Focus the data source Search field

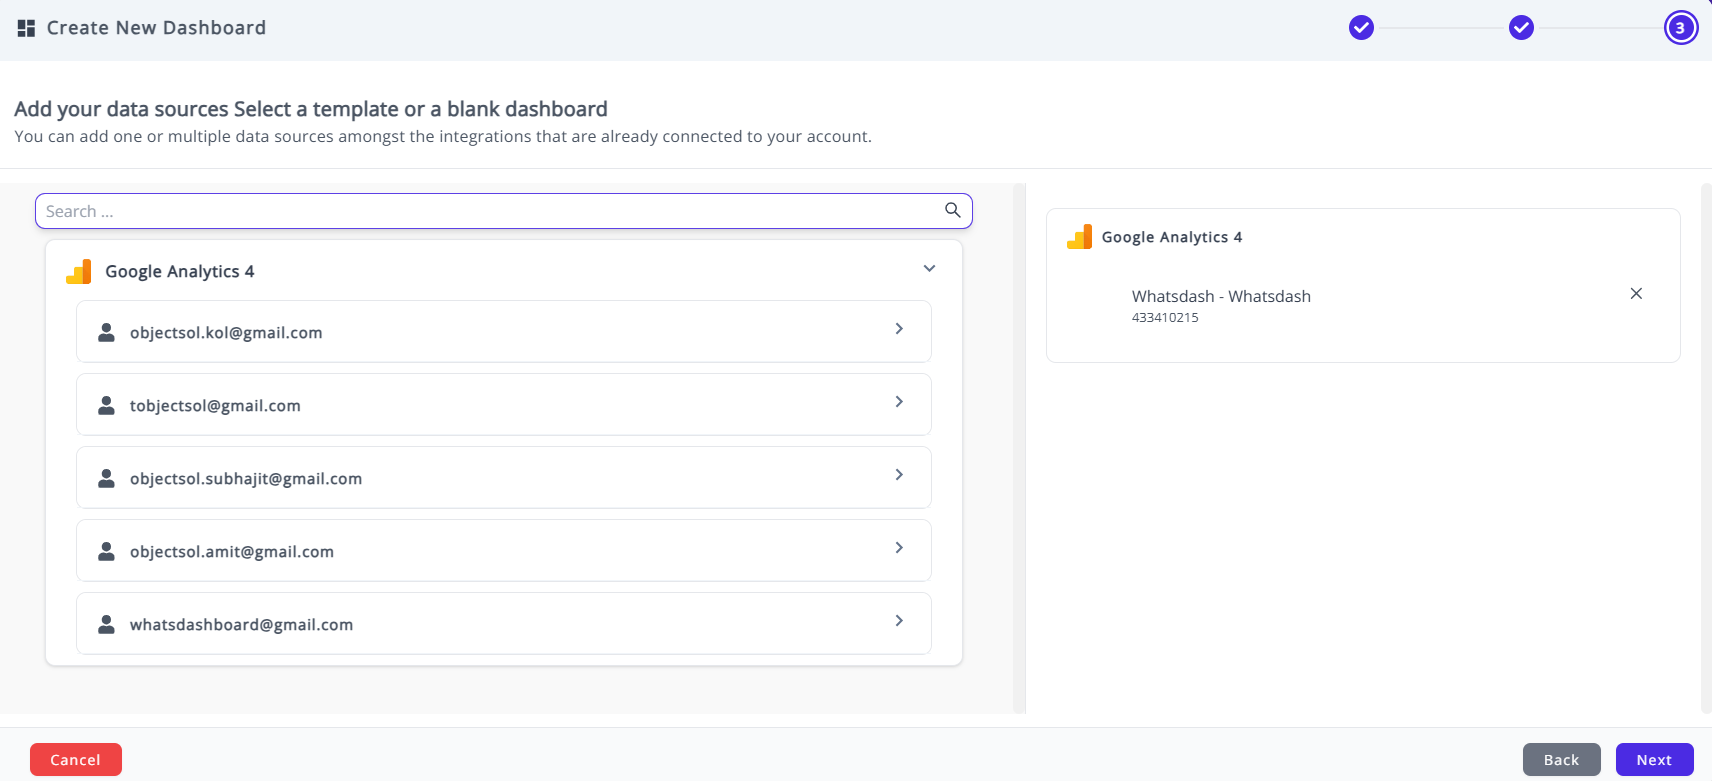(490, 211)
